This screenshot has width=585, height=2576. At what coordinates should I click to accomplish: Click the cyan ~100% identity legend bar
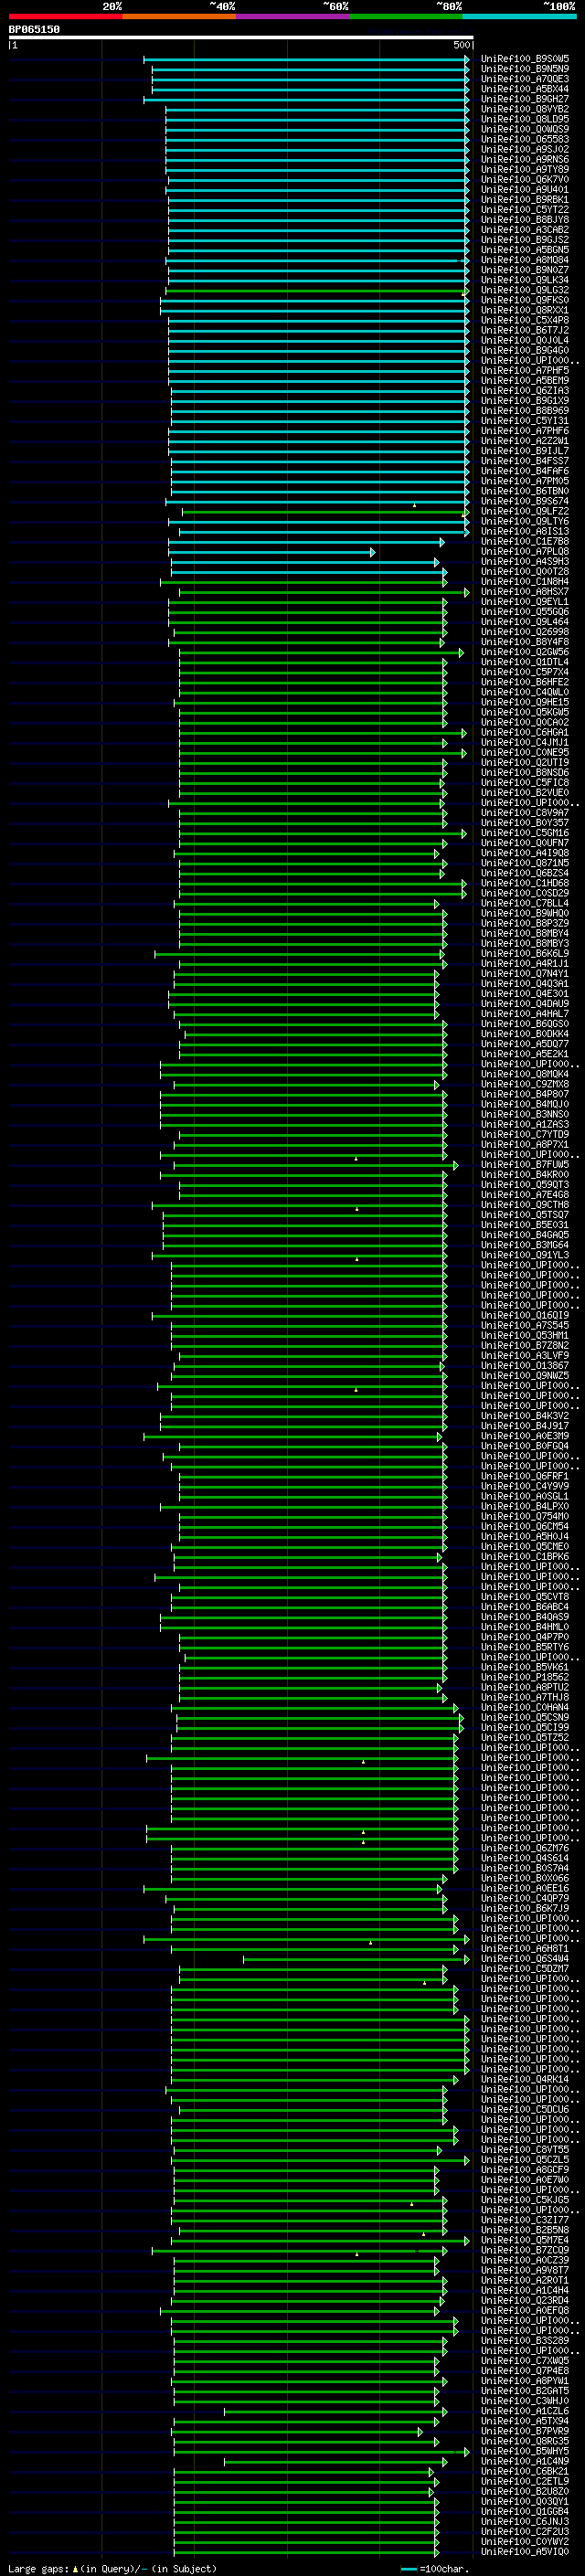click(x=519, y=16)
